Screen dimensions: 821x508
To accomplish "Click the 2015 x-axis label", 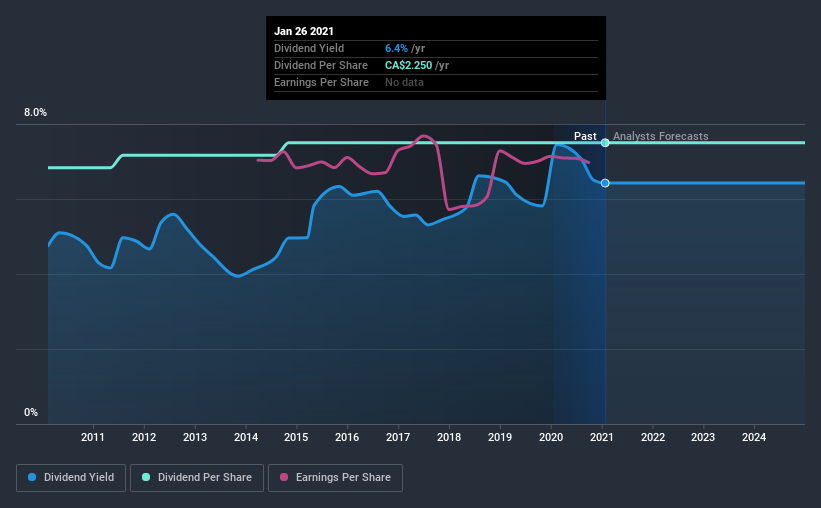I will coord(296,437).
